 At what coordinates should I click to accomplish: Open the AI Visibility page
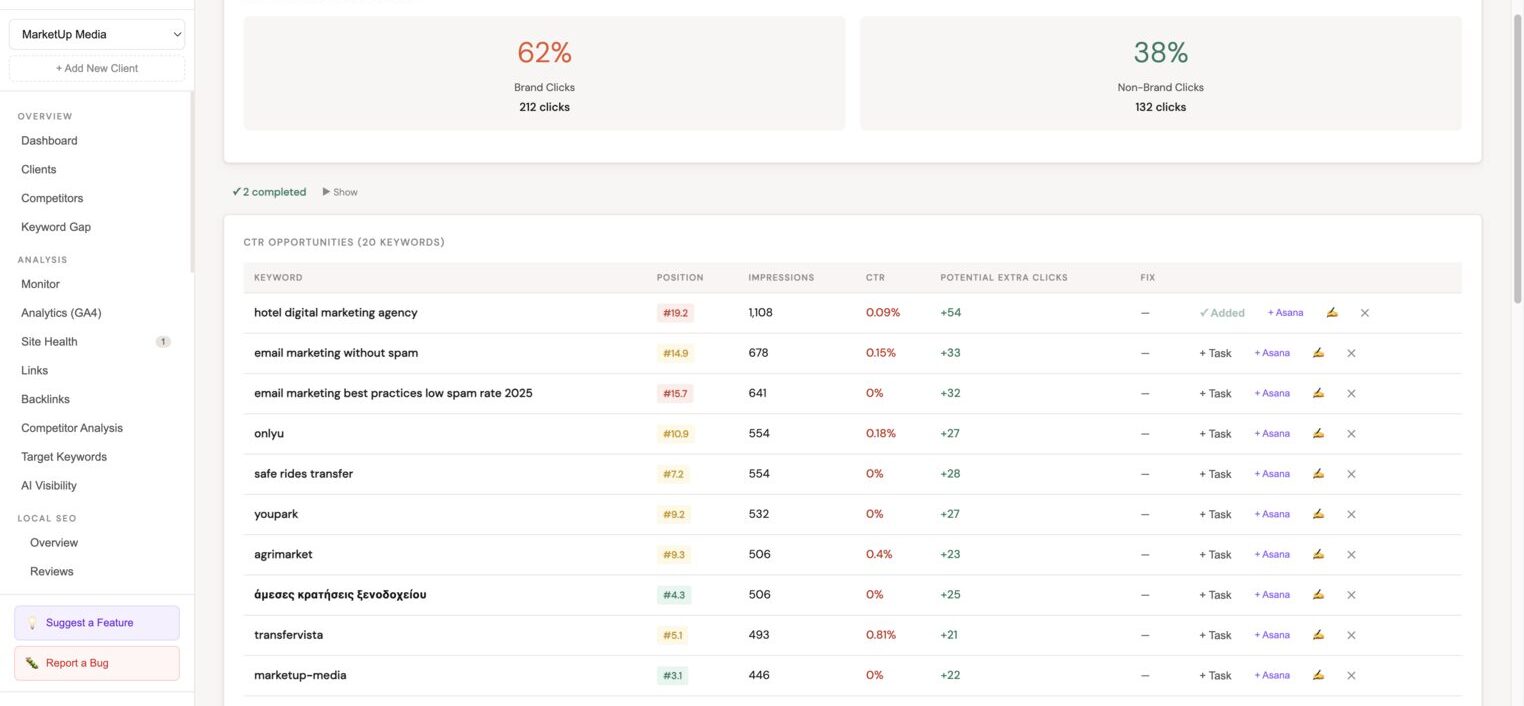[49, 485]
